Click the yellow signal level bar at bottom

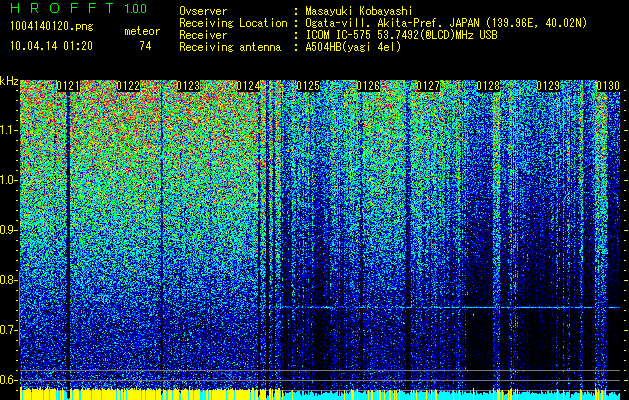tap(150, 394)
